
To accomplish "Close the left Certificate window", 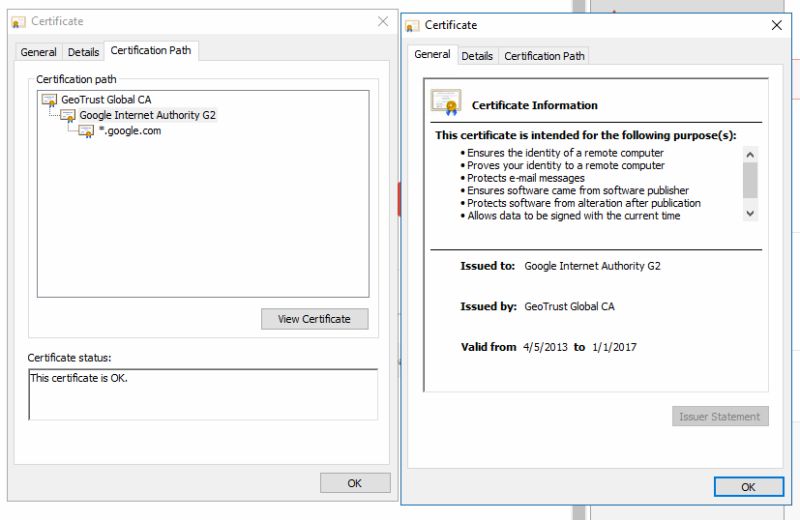I will click(383, 21).
